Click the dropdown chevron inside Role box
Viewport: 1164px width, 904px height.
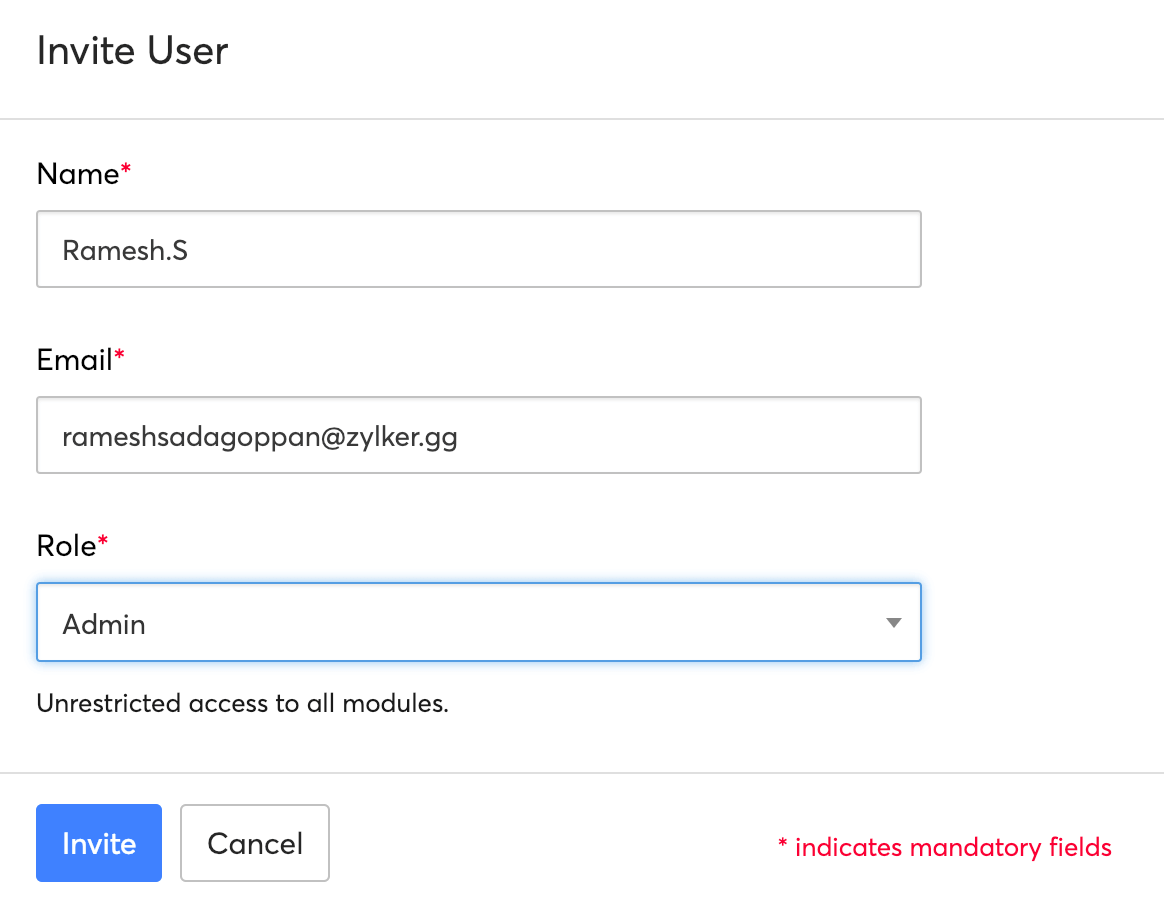[x=893, y=622]
